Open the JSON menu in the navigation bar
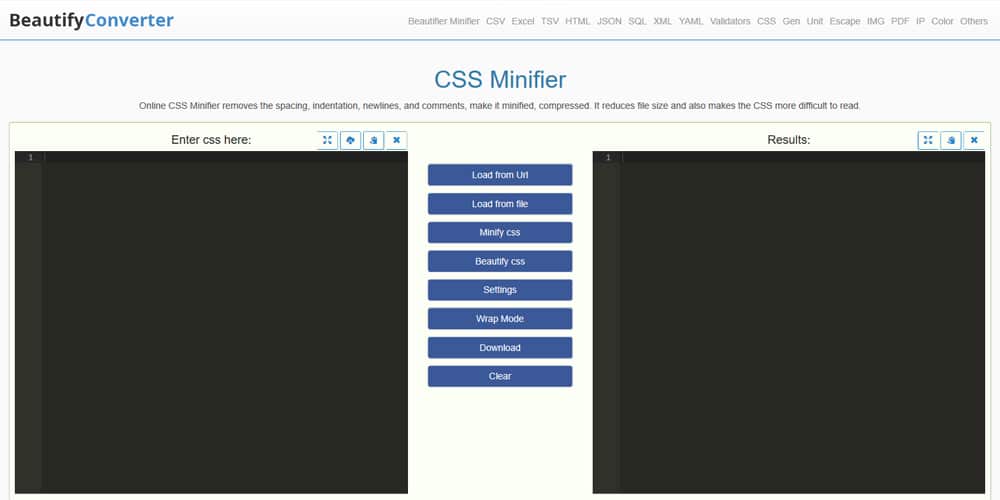This screenshot has height=500, width=1000. tap(609, 21)
